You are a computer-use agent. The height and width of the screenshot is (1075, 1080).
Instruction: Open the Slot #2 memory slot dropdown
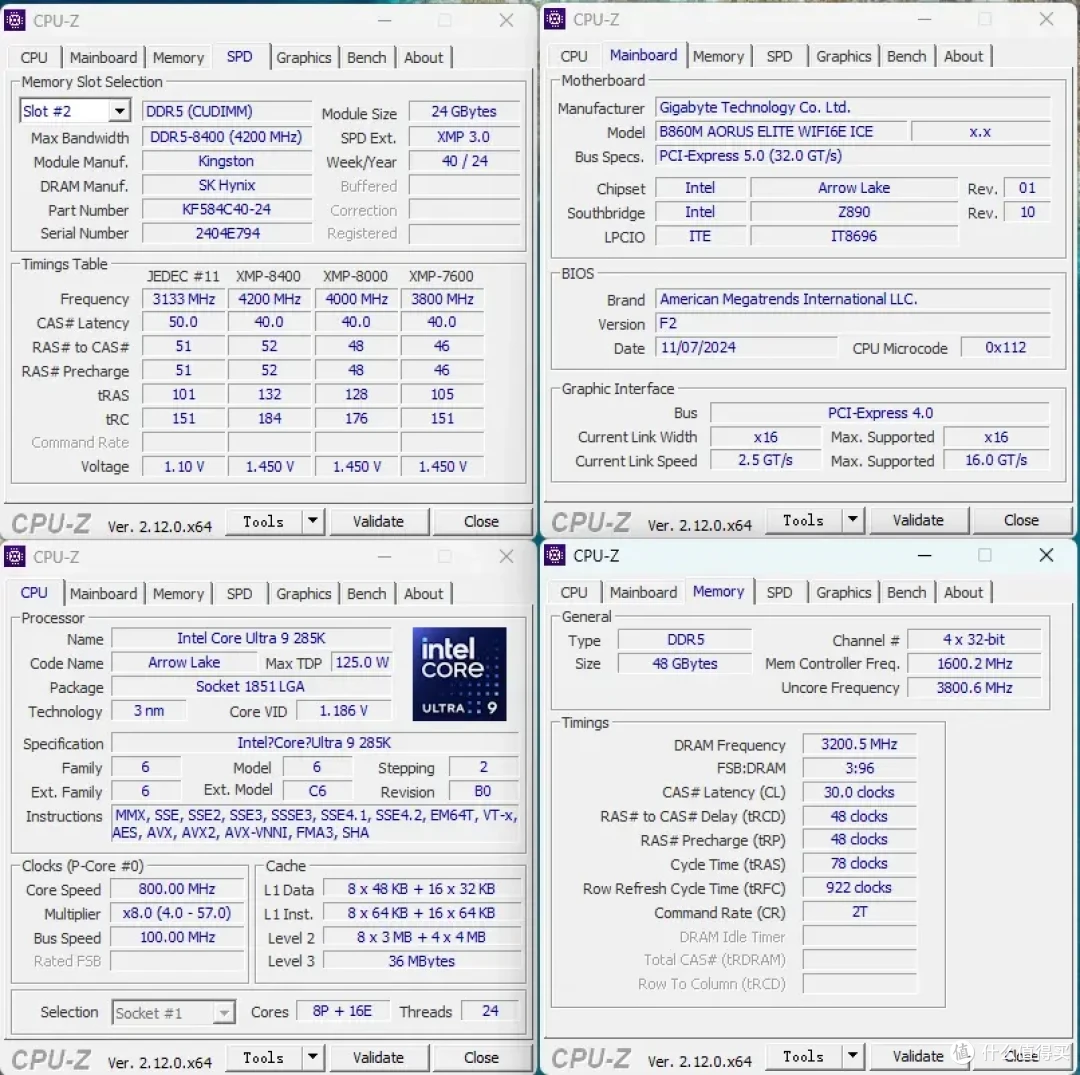(x=120, y=111)
